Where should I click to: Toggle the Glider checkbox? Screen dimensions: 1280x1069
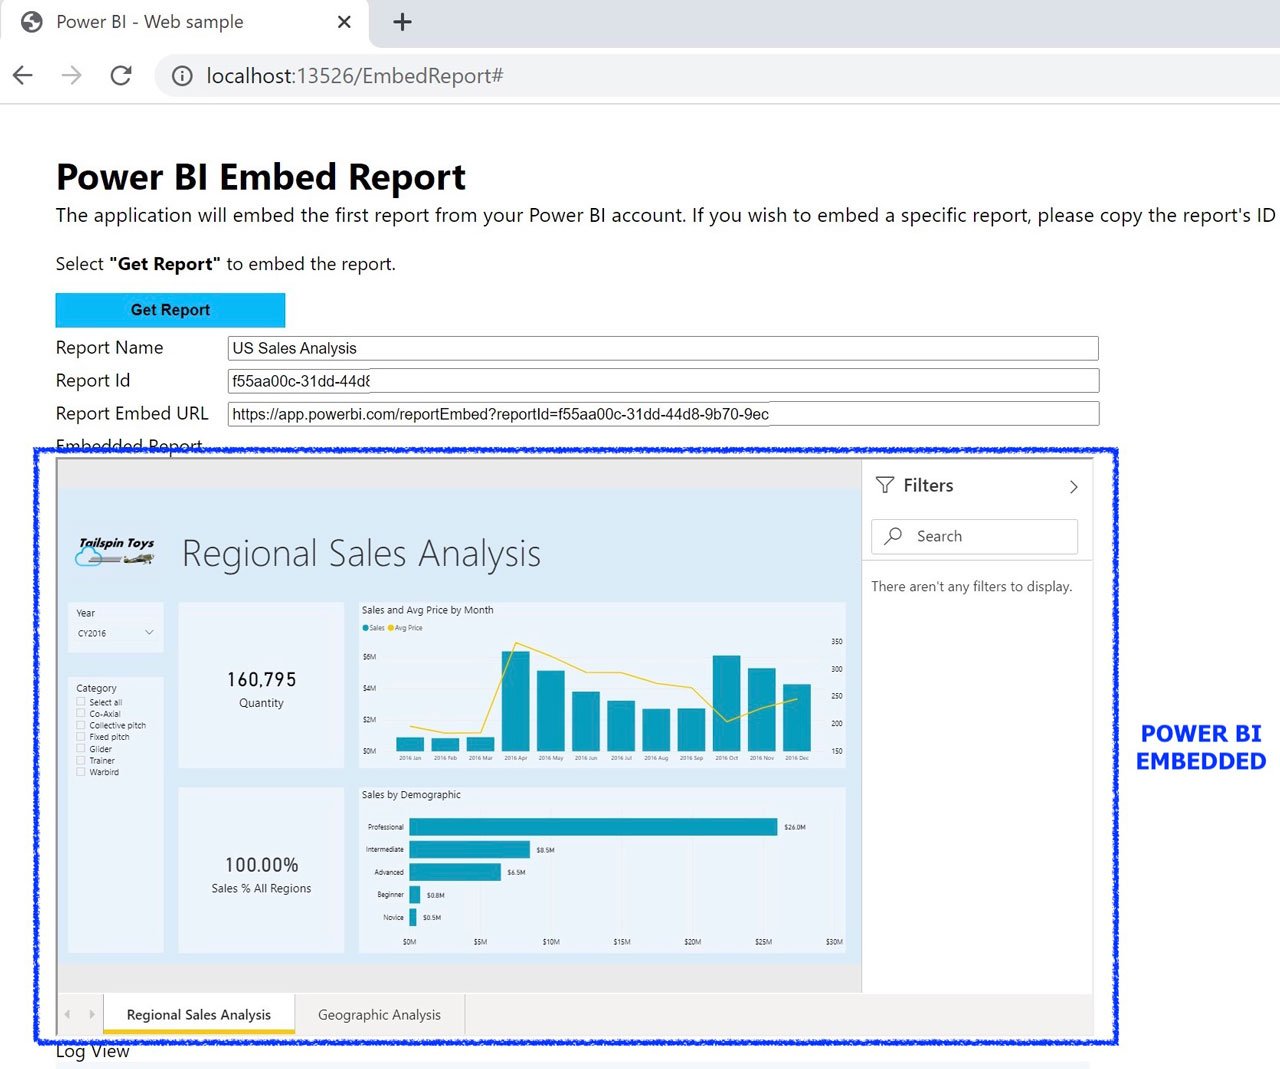[81, 748]
